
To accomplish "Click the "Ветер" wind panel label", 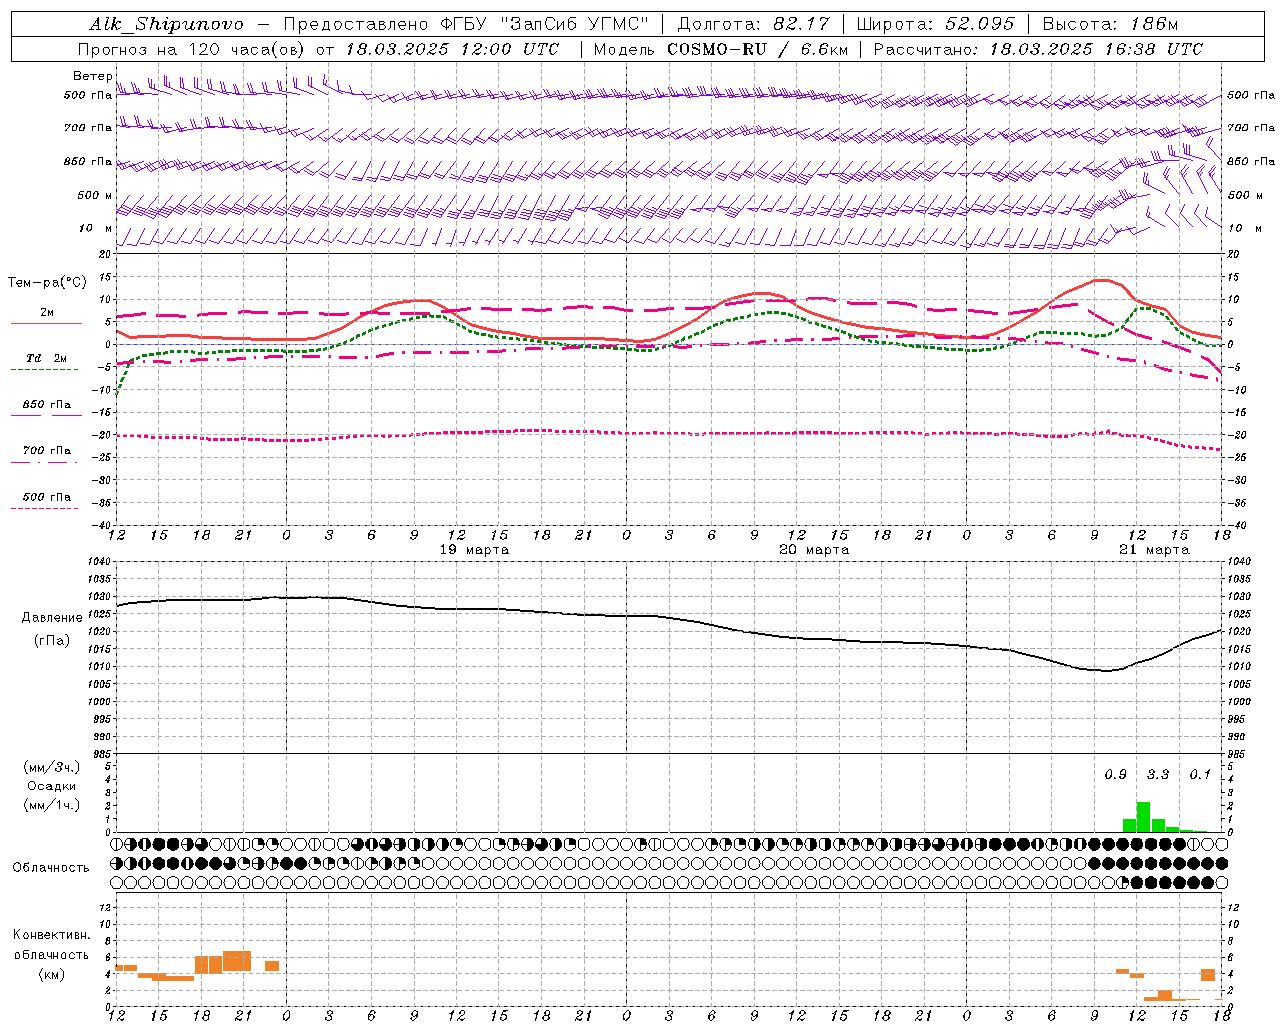I will [x=92, y=76].
